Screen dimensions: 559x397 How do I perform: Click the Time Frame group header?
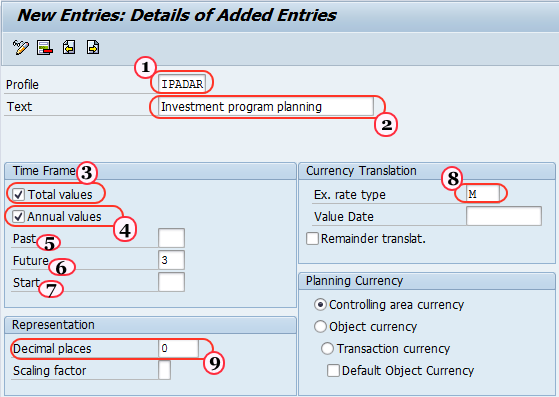(150, 171)
